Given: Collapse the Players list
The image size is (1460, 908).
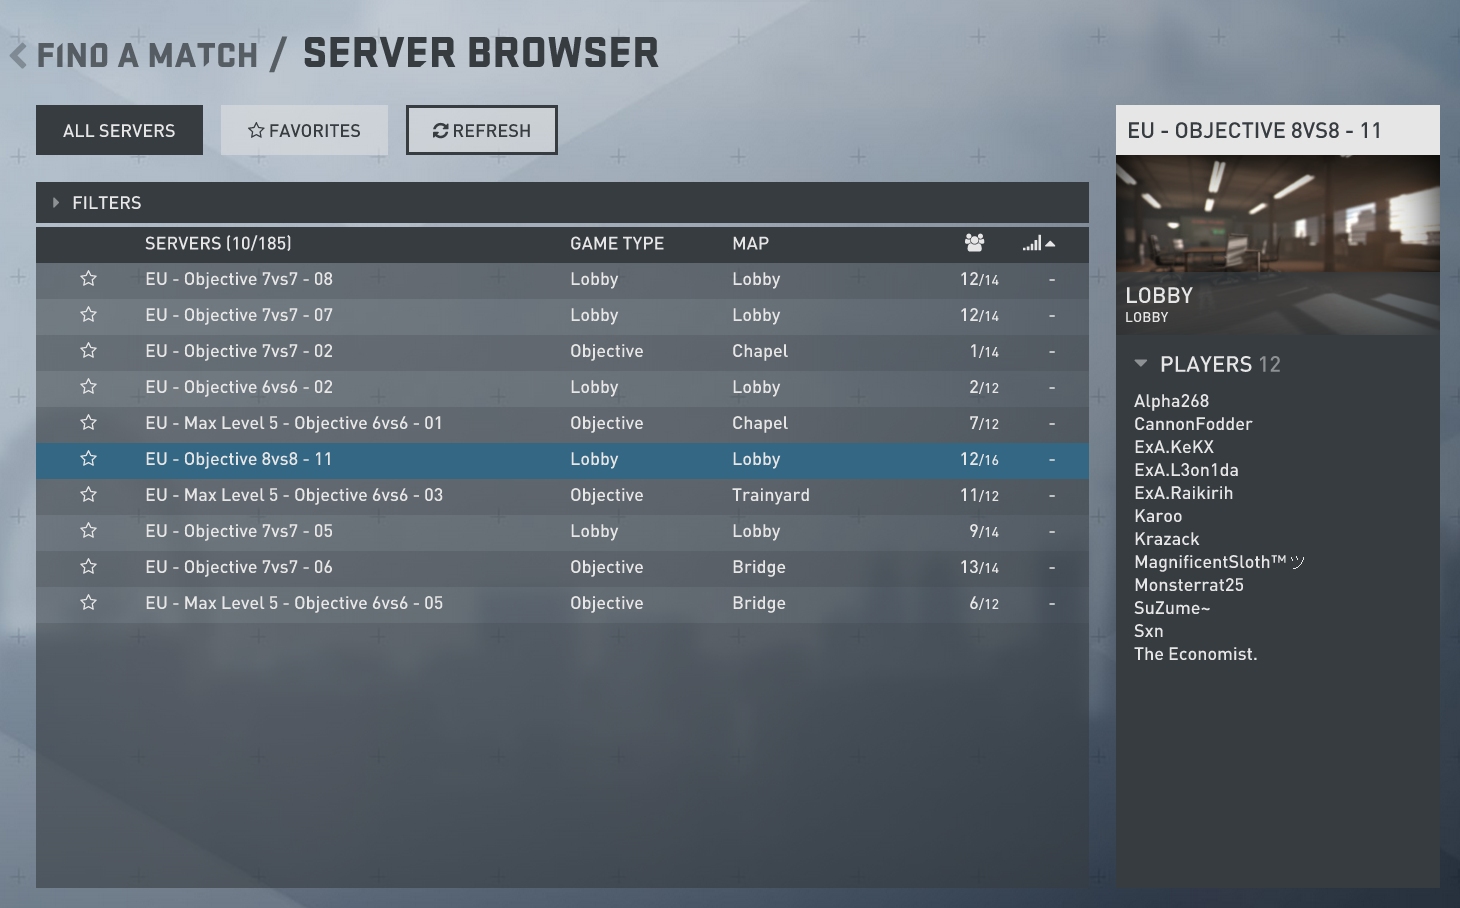Looking at the screenshot, I should tap(1141, 364).
